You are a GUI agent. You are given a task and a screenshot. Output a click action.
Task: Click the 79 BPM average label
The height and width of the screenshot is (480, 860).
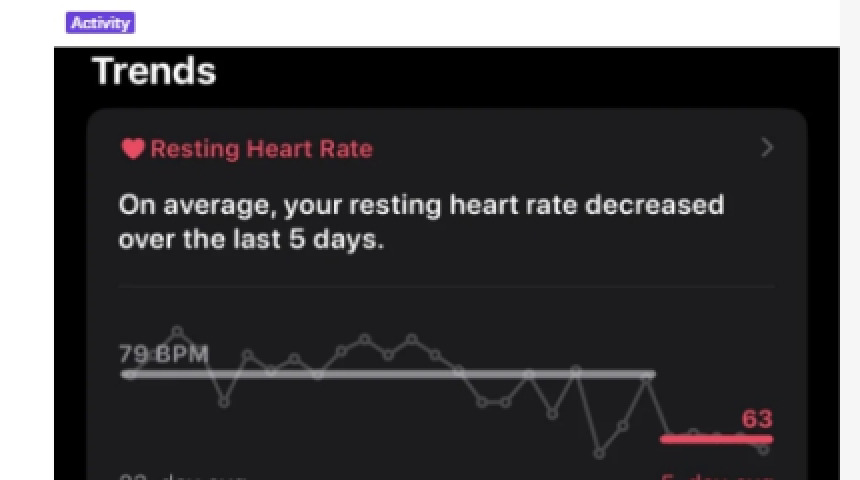(164, 354)
